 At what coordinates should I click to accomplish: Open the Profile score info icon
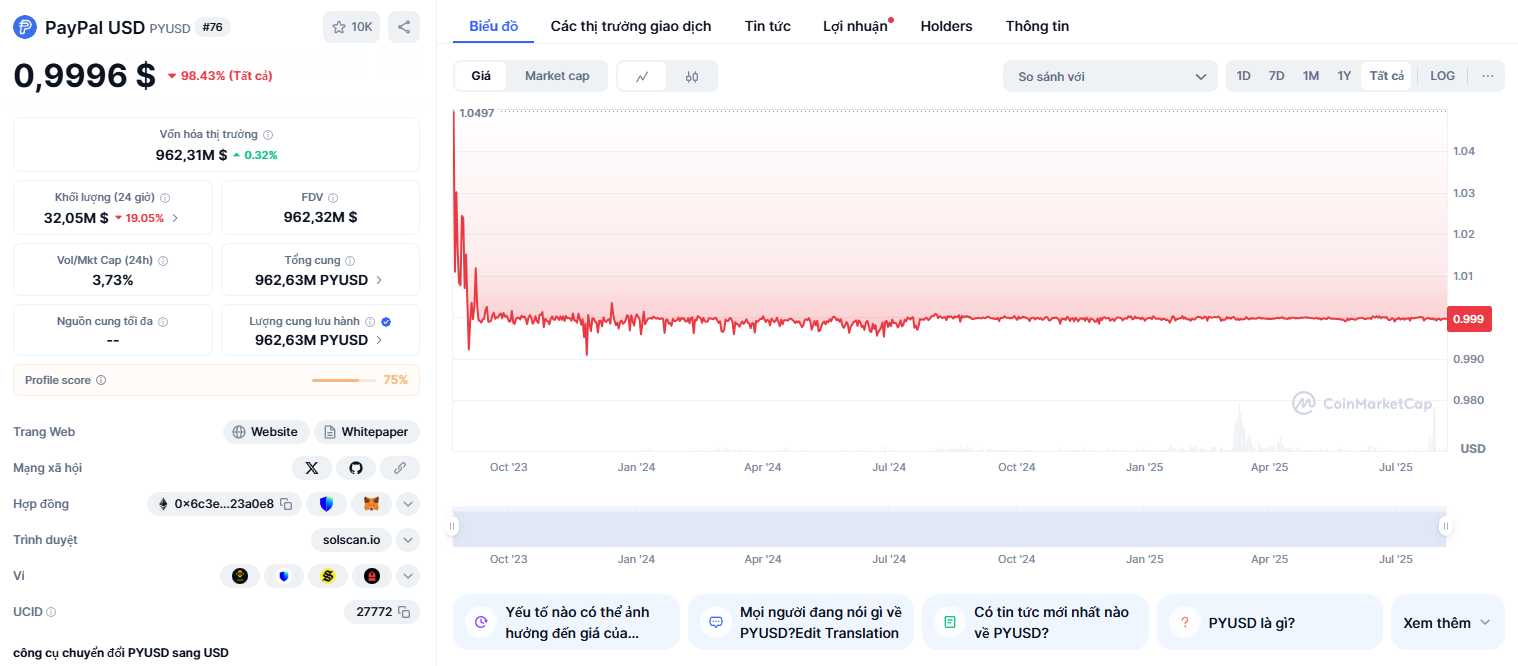coord(101,381)
